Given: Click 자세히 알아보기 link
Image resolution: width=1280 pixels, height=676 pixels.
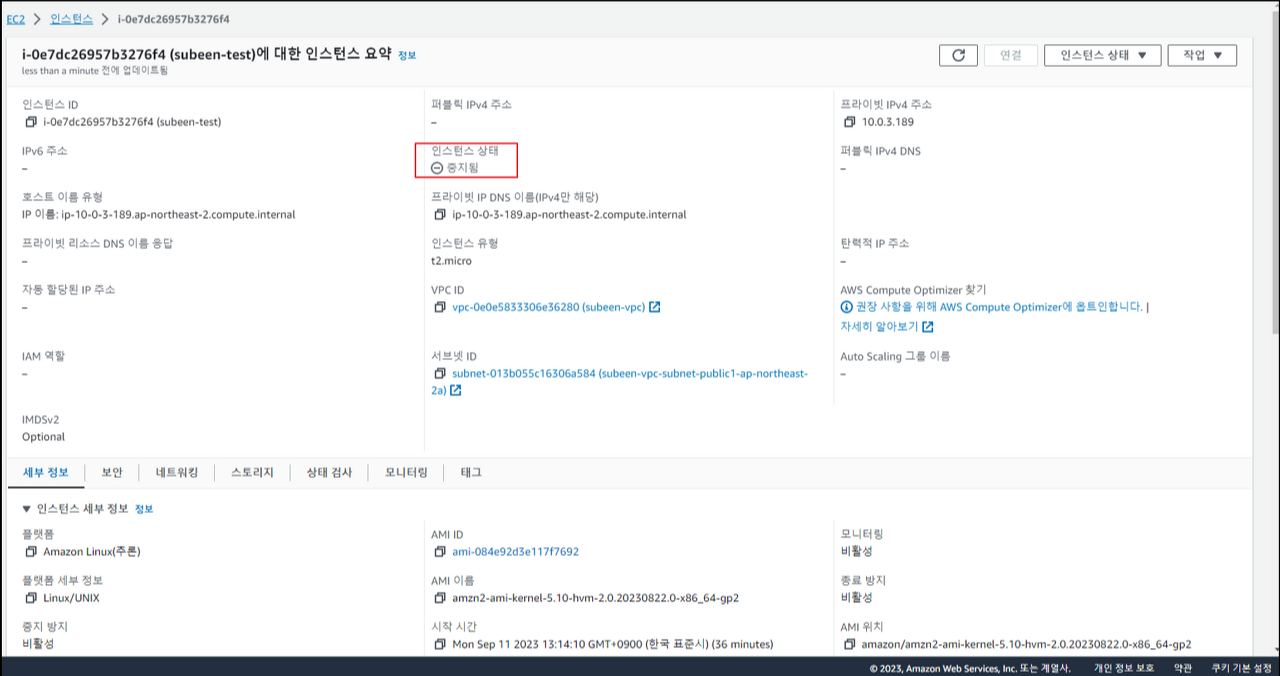Looking at the screenshot, I should (879, 327).
